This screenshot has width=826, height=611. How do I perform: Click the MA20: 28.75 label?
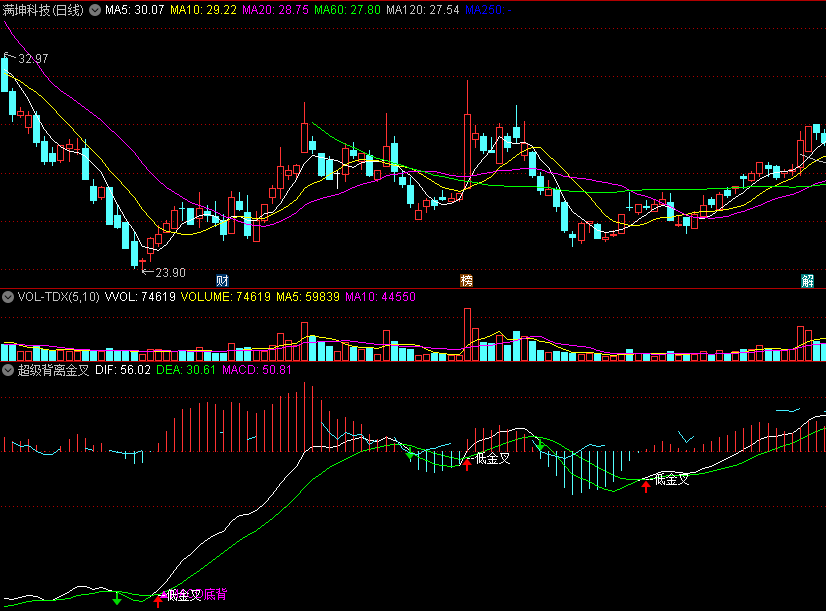pos(276,10)
